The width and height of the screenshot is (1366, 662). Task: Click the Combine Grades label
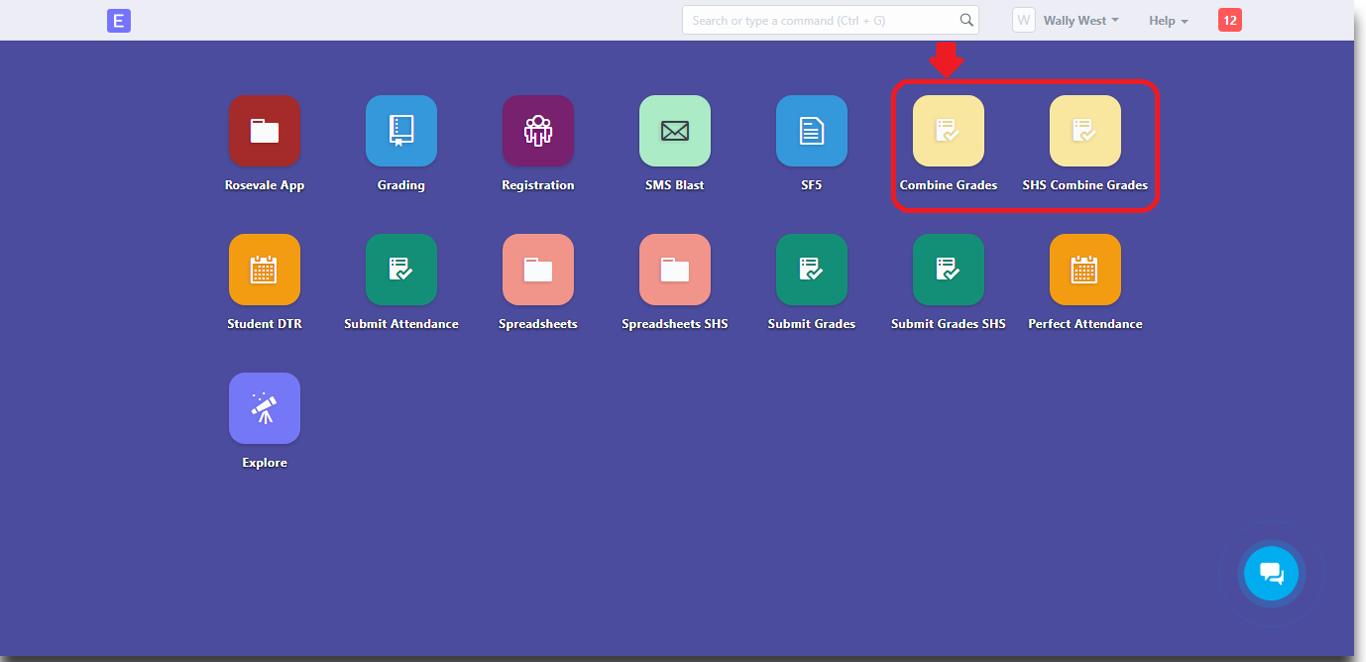[x=949, y=185]
